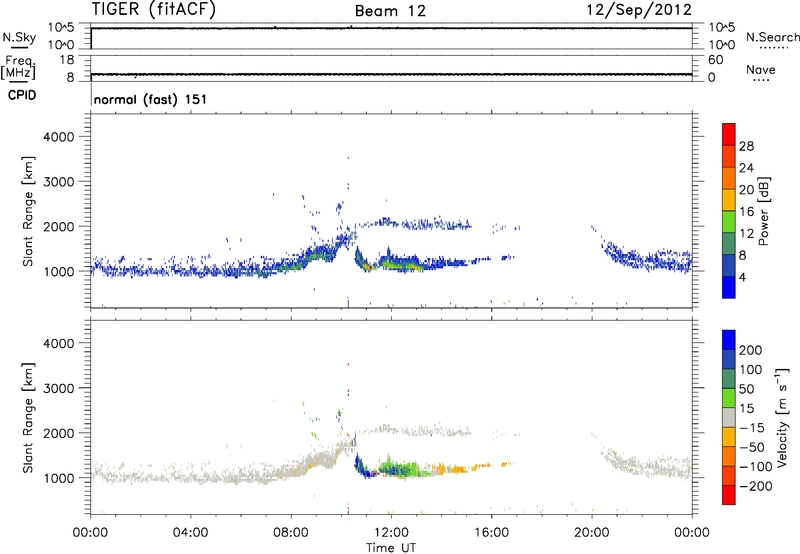800x554 pixels.
Task: Click the 'CPID' row label
Action: (22, 95)
